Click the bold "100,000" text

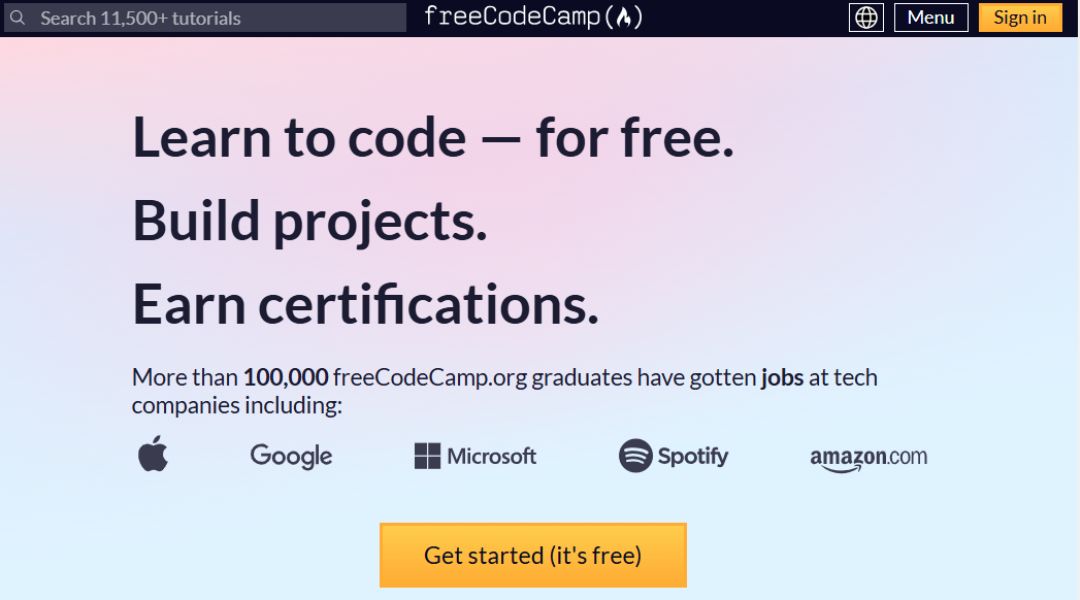click(x=285, y=377)
